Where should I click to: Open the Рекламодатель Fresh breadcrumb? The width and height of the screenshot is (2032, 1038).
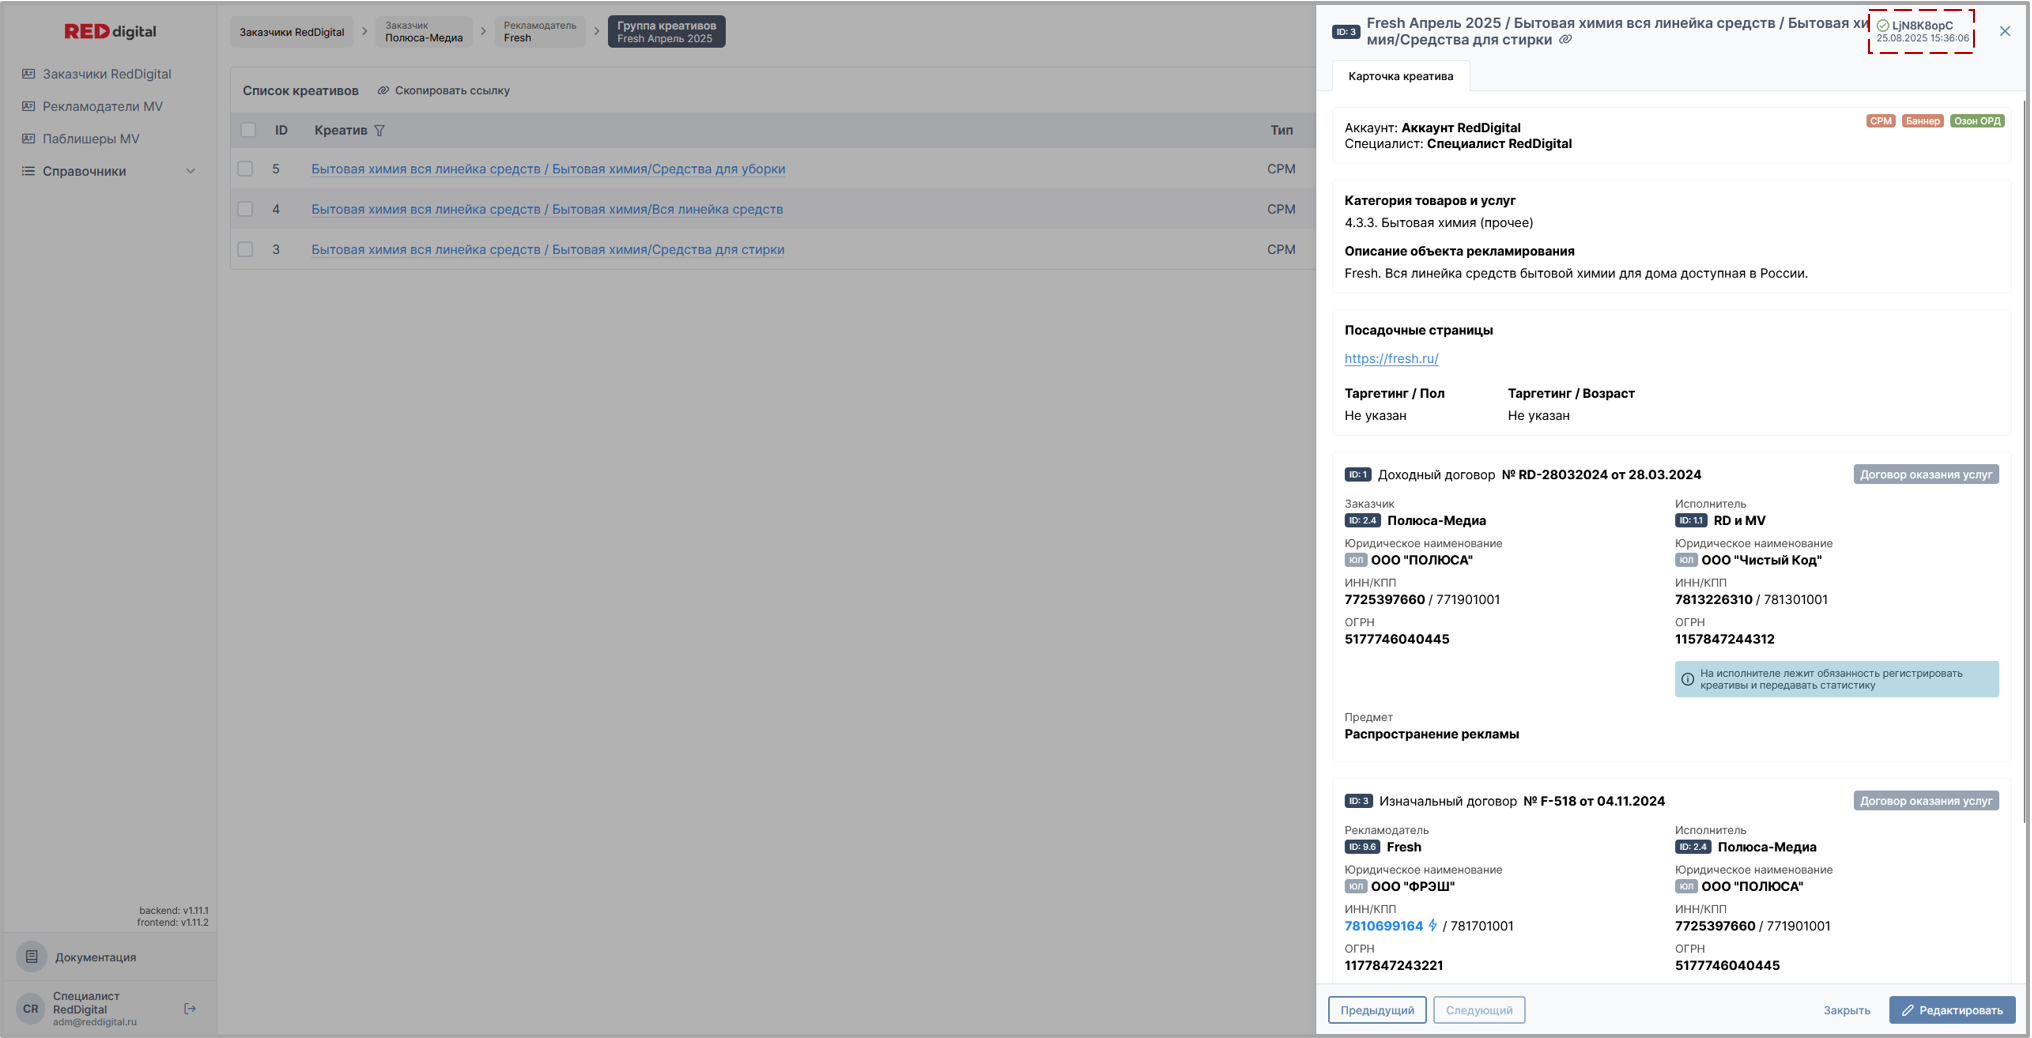coord(539,32)
